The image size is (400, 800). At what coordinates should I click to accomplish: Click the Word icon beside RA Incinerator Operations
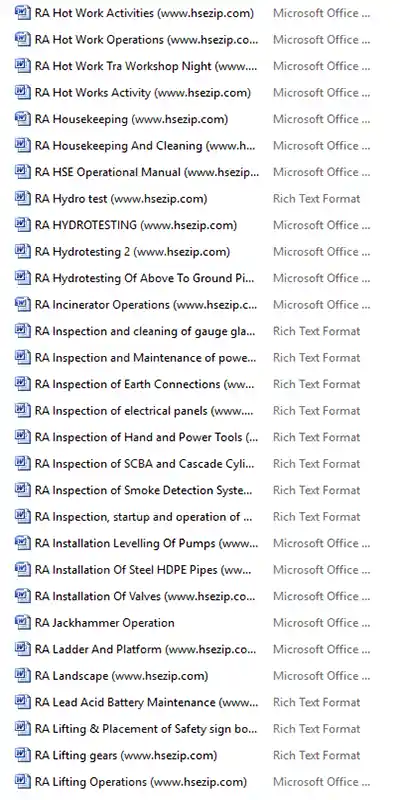23,304
